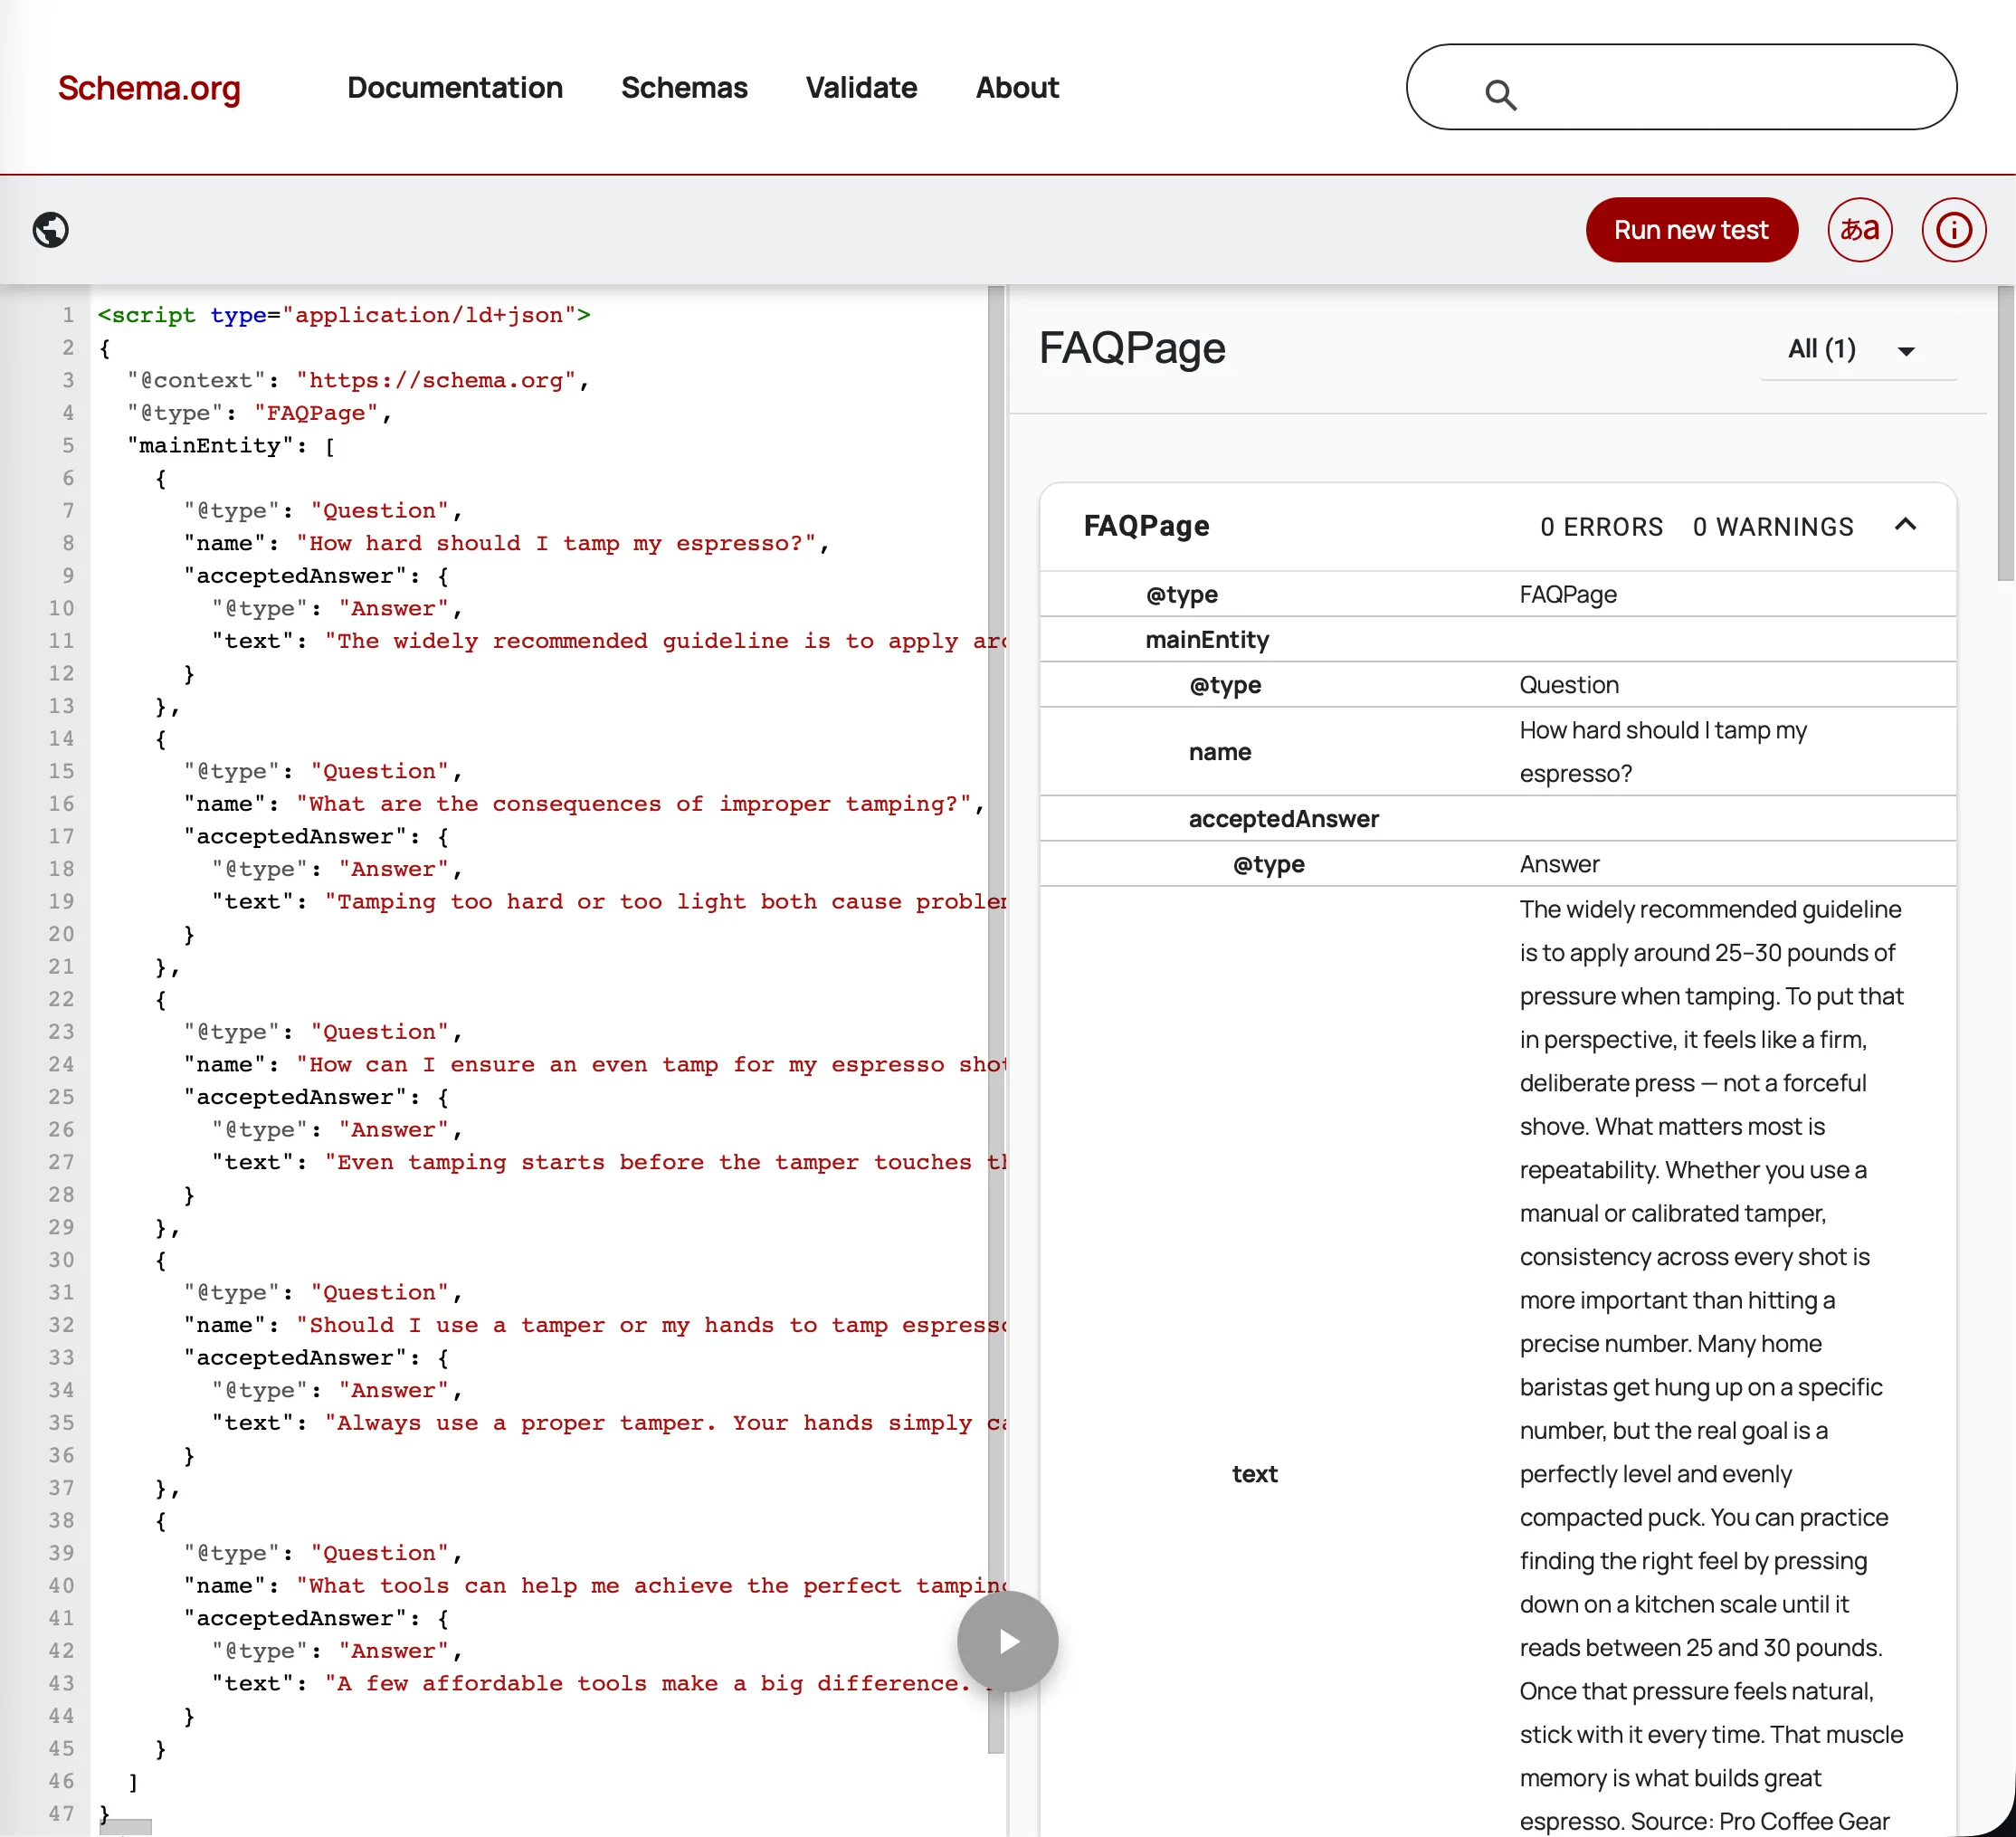
Task: Click the globe icon in toolbar
Action: pos(51,230)
